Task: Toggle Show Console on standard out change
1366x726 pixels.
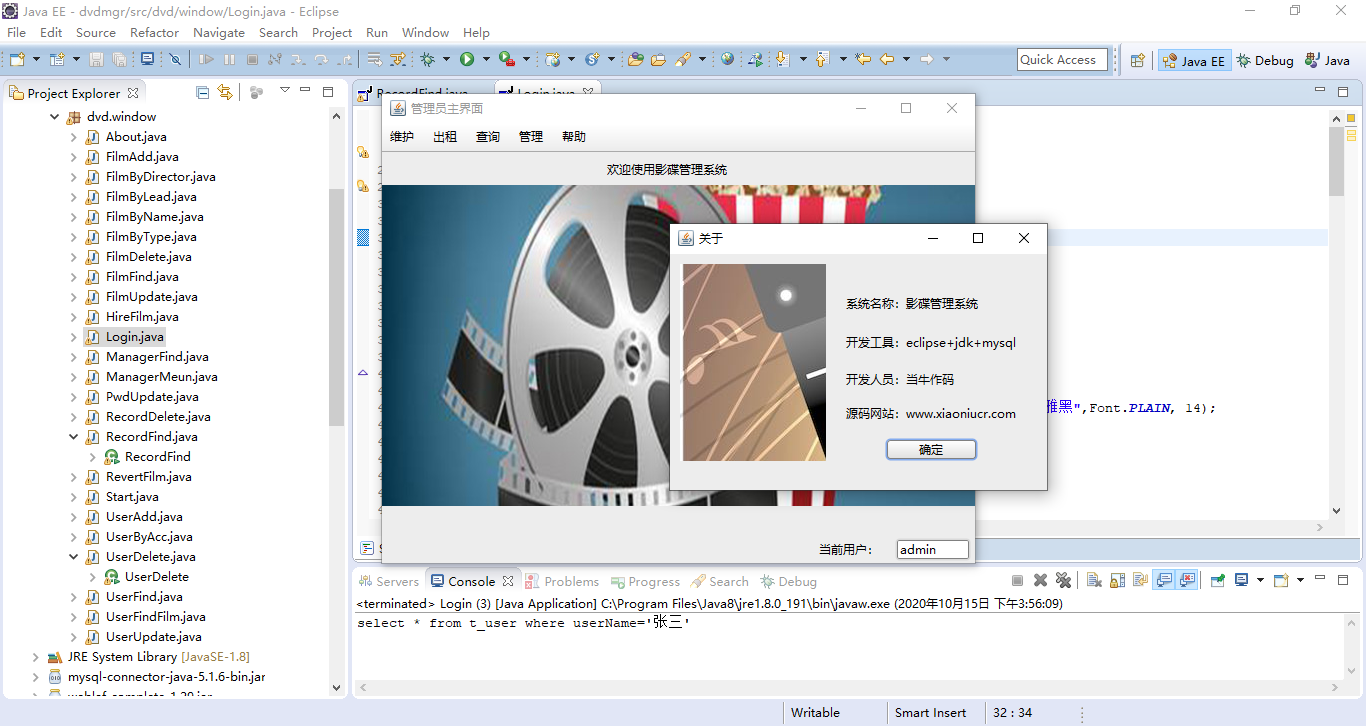Action: point(1163,580)
